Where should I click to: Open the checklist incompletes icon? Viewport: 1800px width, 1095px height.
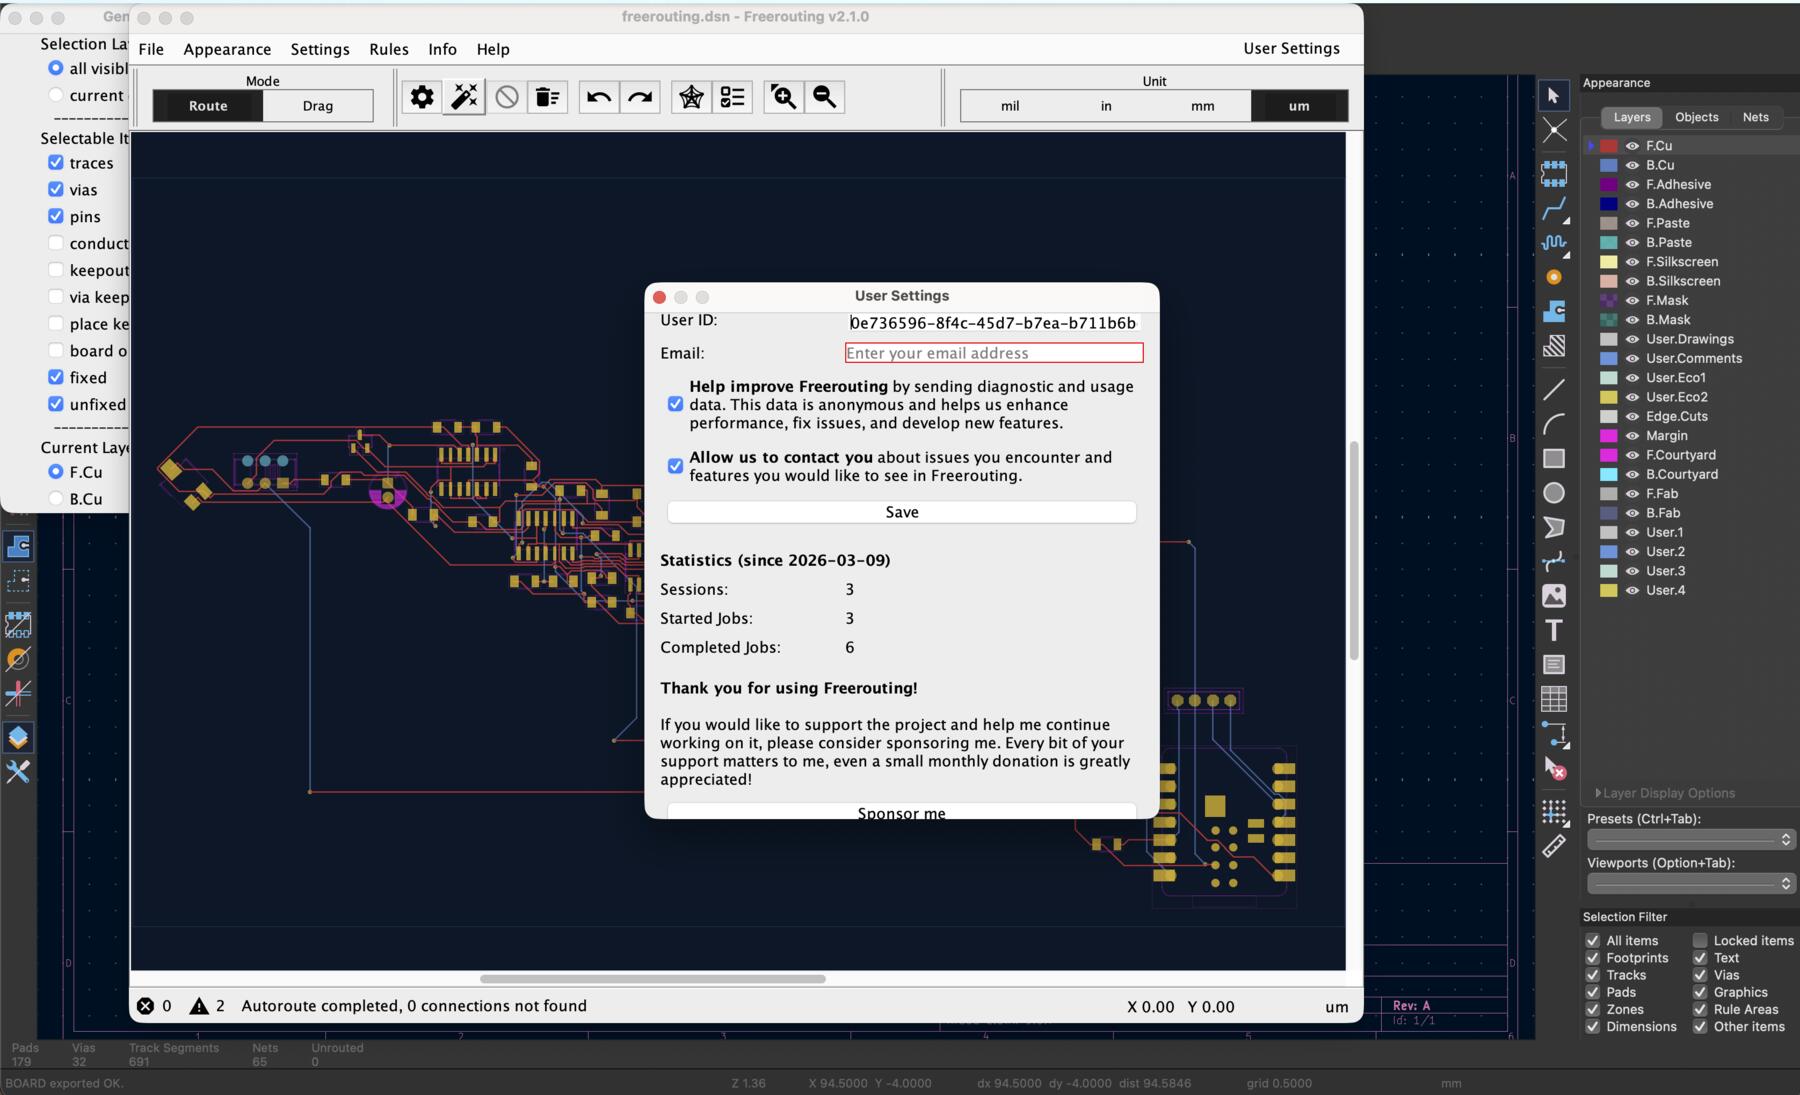[x=732, y=97]
